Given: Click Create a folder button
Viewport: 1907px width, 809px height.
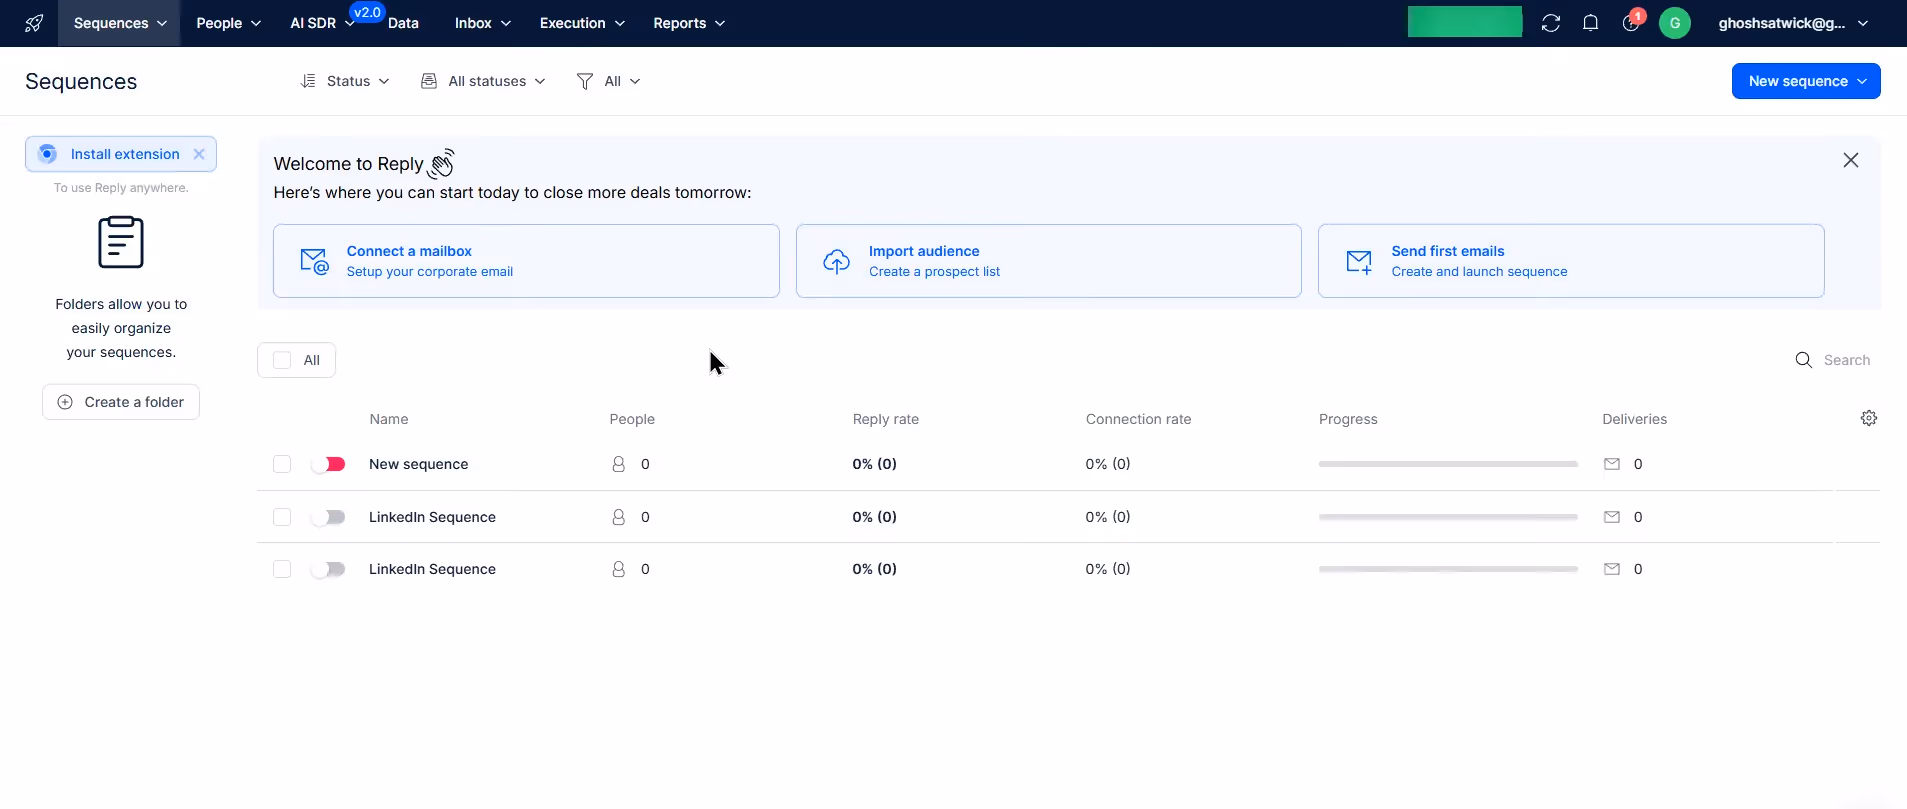Looking at the screenshot, I should pos(121,402).
